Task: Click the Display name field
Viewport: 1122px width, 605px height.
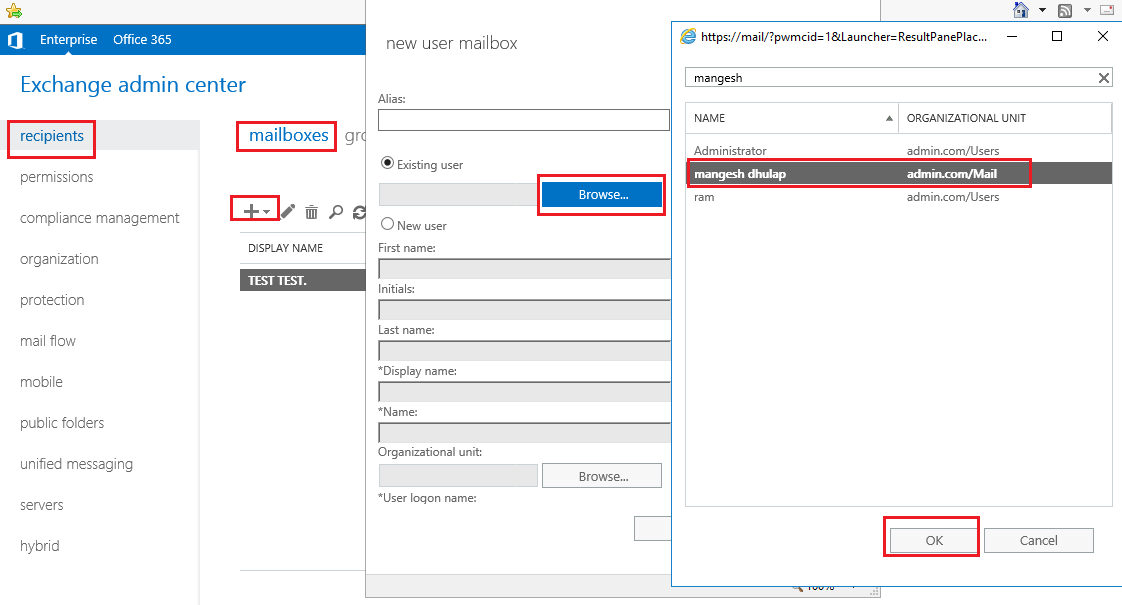Action: 525,392
